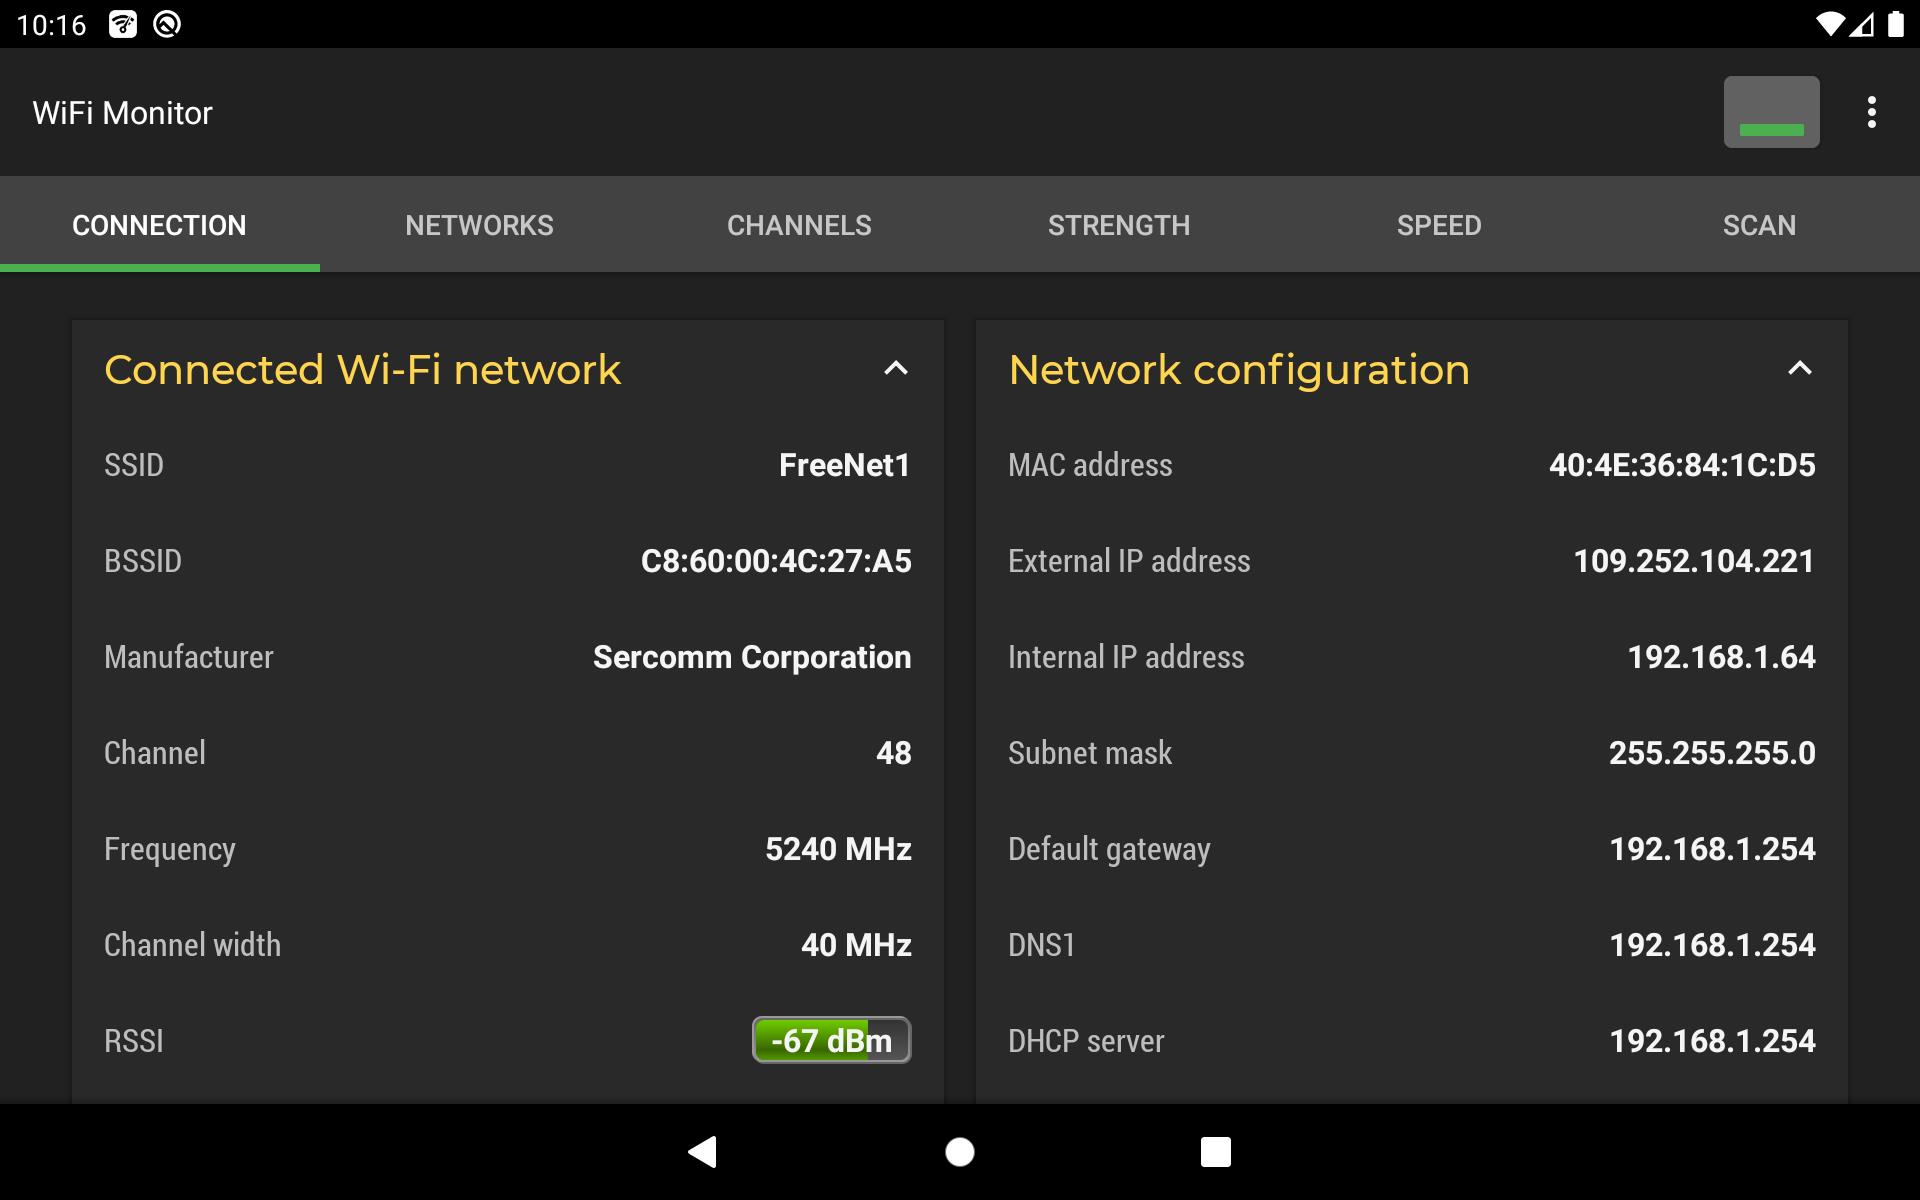This screenshot has width=1920, height=1200.
Task: Select the Strength tab
Action: pyautogui.click(x=1118, y=224)
